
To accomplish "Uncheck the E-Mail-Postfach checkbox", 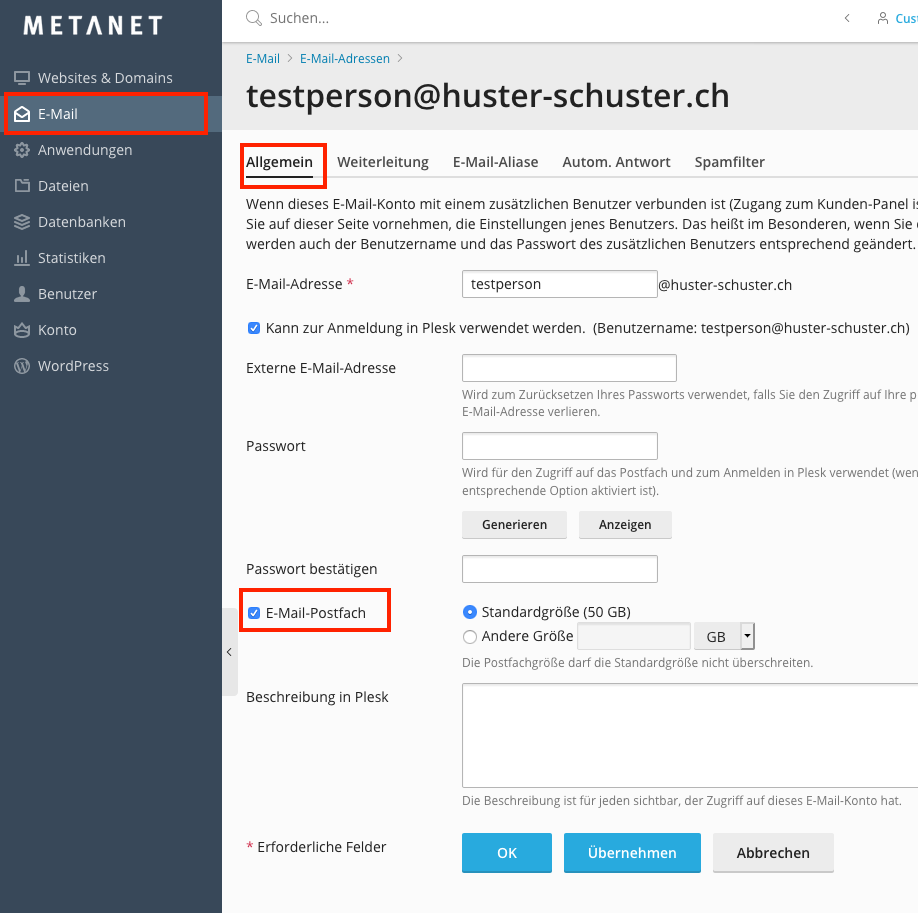I will pyautogui.click(x=254, y=613).
